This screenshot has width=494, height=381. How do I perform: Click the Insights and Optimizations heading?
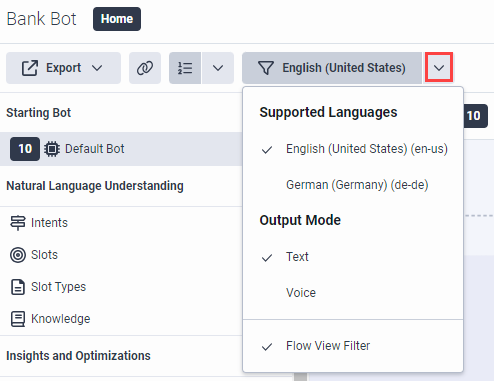[x=78, y=356]
